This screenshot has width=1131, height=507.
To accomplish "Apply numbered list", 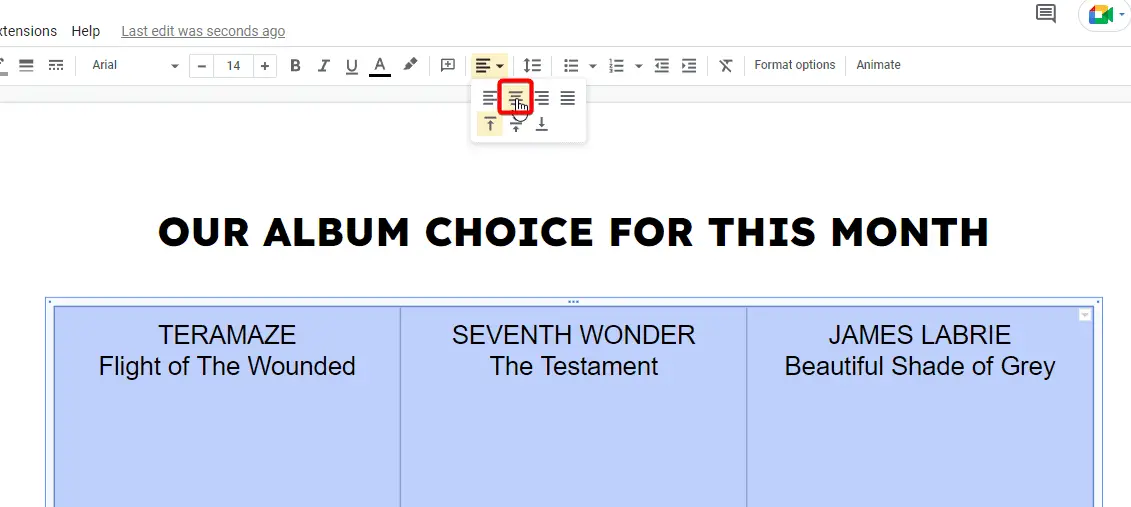I will pos(616,66).
